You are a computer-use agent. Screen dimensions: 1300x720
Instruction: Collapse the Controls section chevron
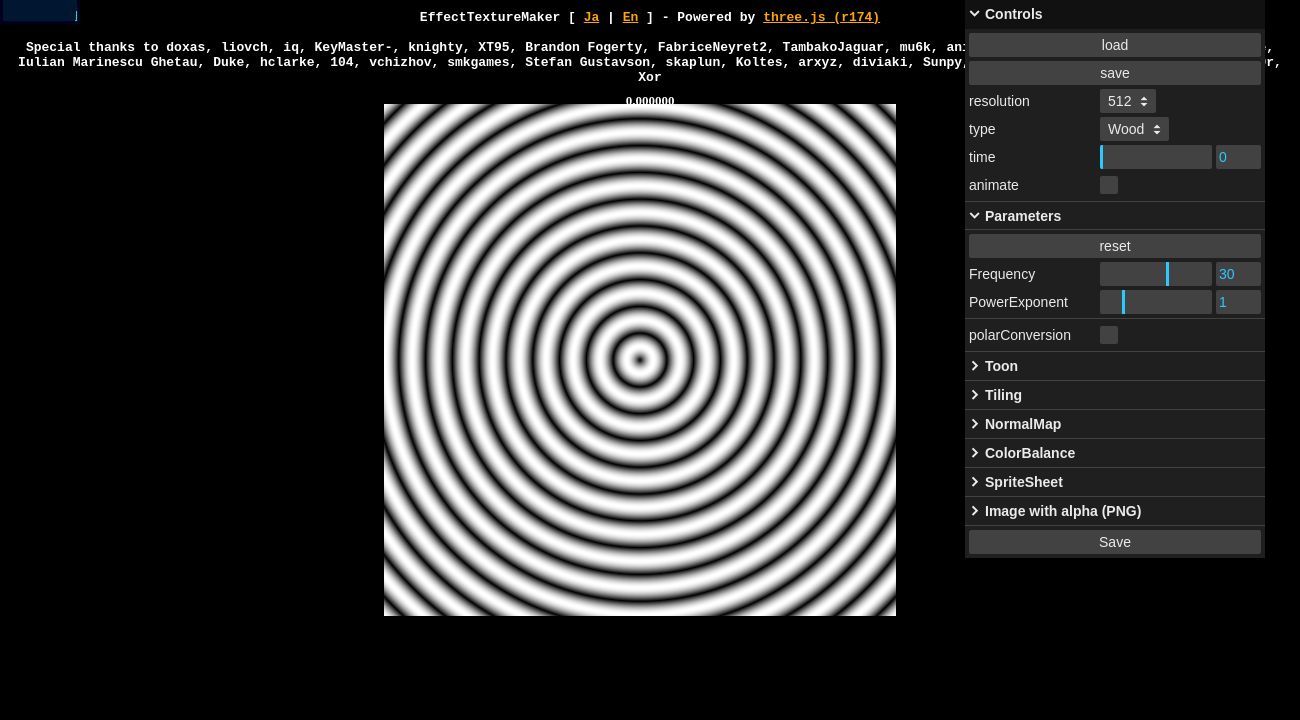pyautogui.click(x=975, y=14)
